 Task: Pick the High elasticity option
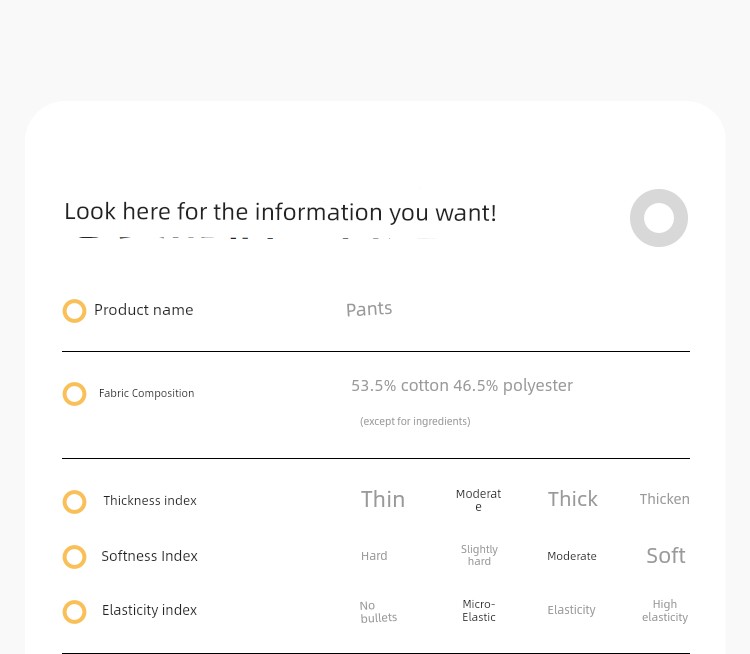665,610
